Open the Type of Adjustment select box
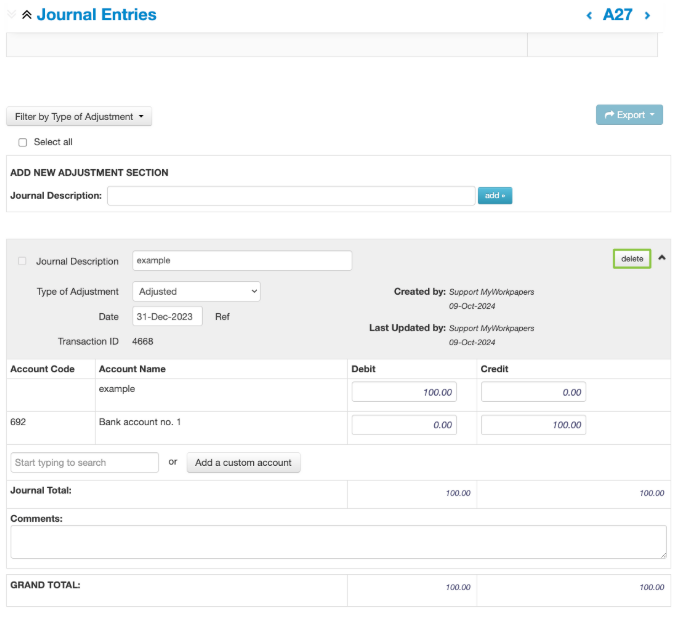The height and width of the screenshot is (620, 681). (196, 291)
